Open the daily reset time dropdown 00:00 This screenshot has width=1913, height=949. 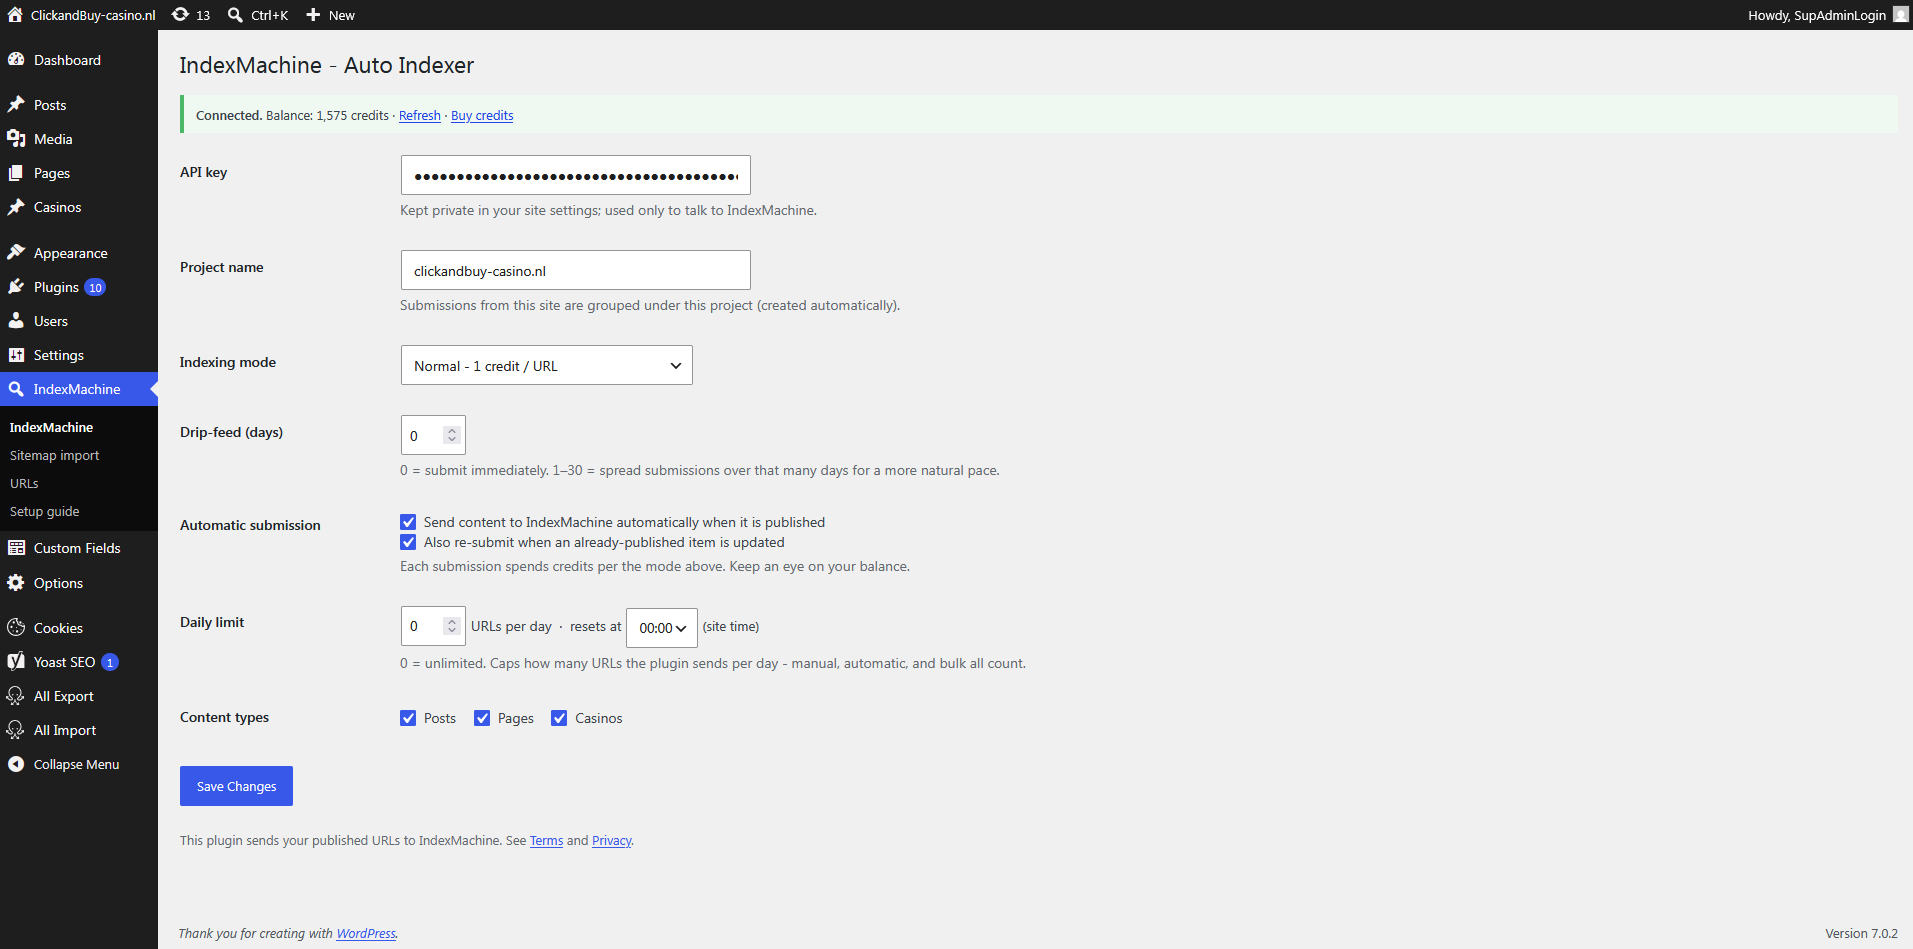click(x=662, y=628)
